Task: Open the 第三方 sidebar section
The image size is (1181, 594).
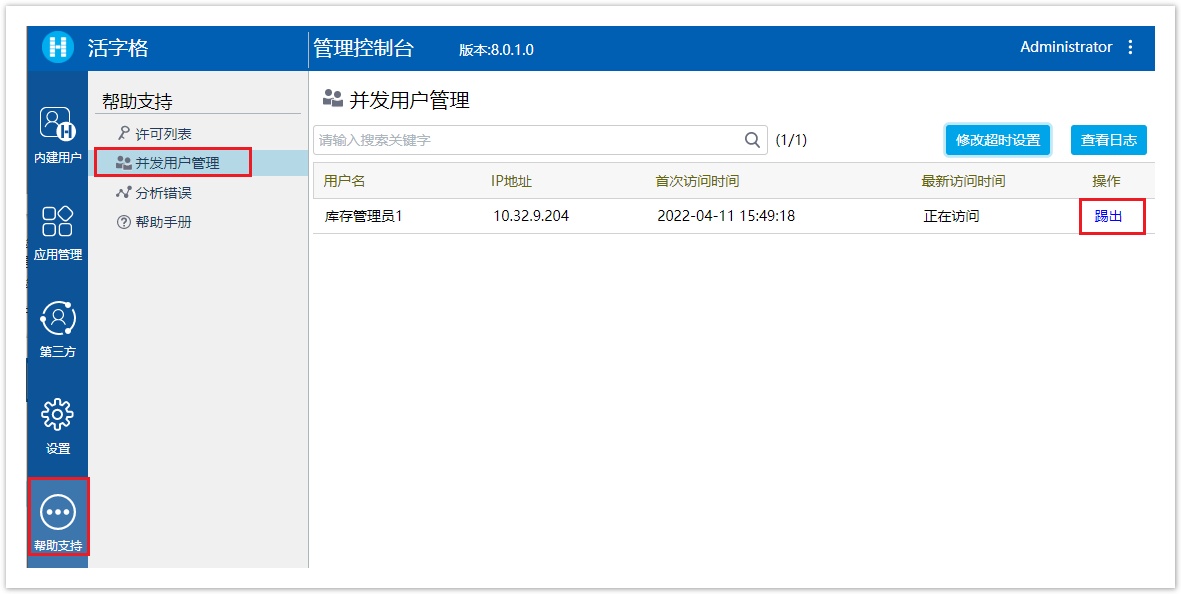Action: pyautogui.click(x=58, y=328)
